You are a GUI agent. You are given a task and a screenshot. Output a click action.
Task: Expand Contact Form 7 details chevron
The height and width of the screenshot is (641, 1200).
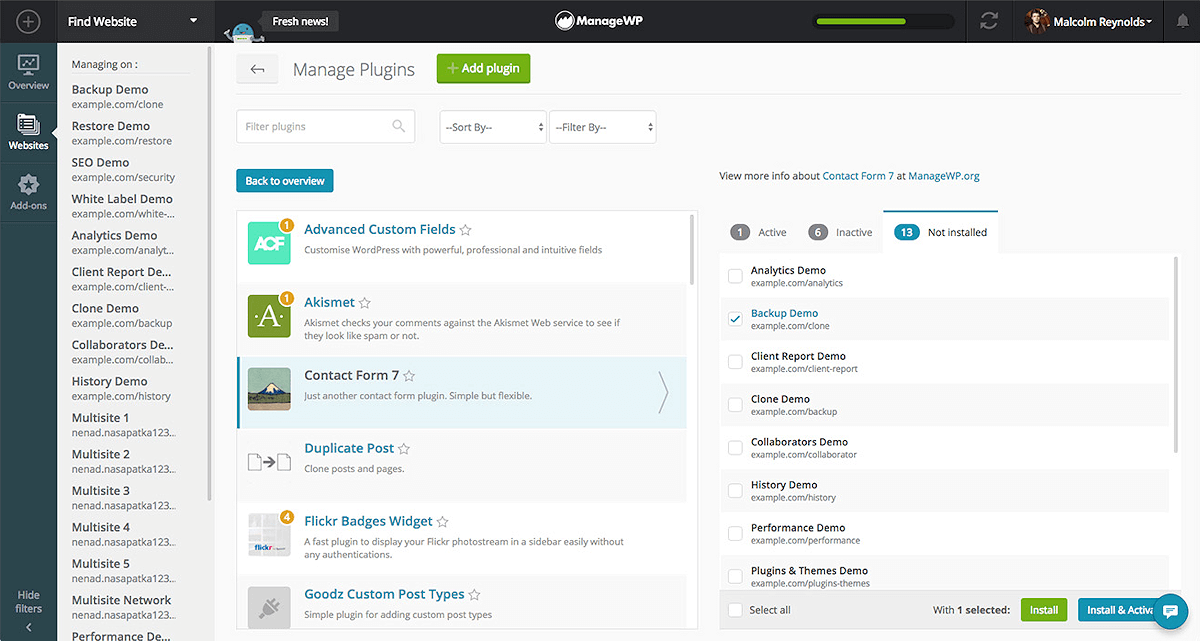[663, 392]
